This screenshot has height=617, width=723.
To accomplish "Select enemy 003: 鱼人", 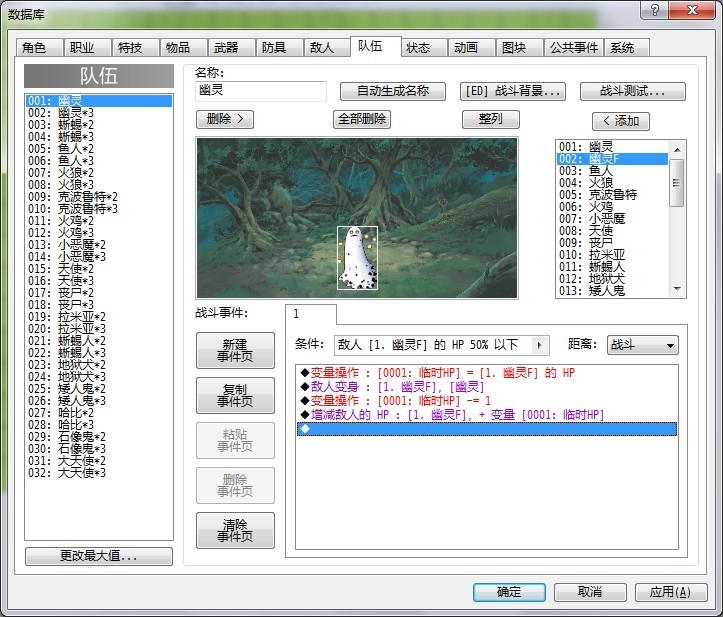I will tap(612, 171).
